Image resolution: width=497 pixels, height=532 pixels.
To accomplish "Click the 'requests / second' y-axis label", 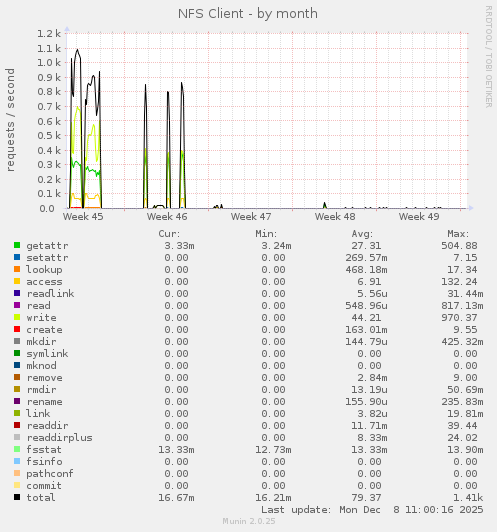I will pos(11,120).
